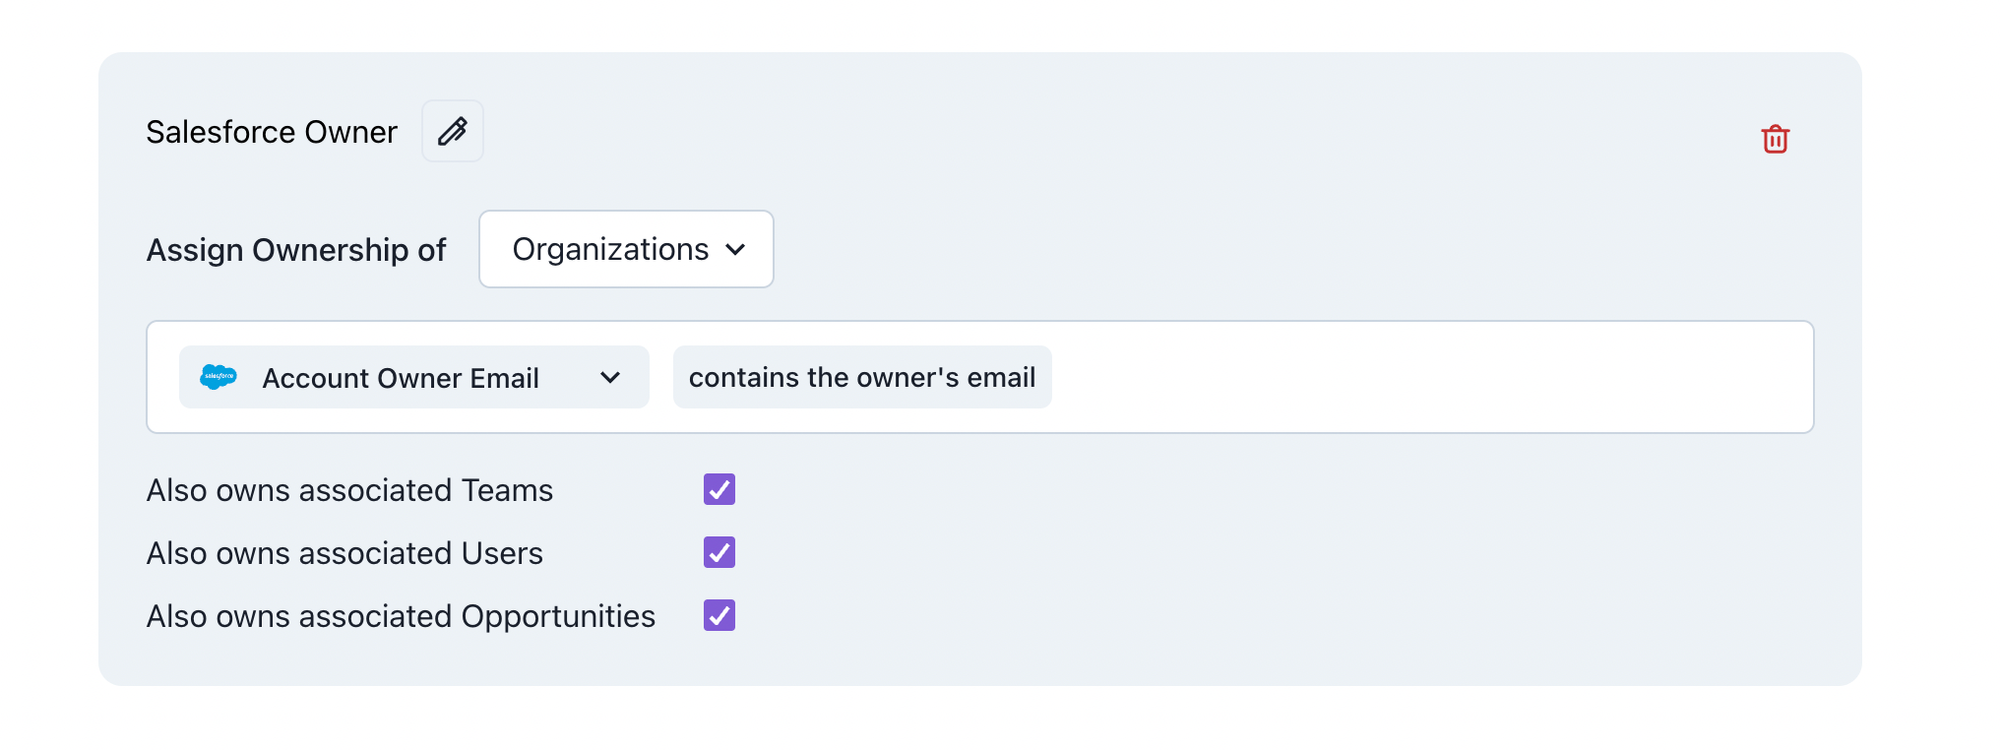Click the "Also owns associated Teams" label
Screen dimensions: 2000x750
349,490
